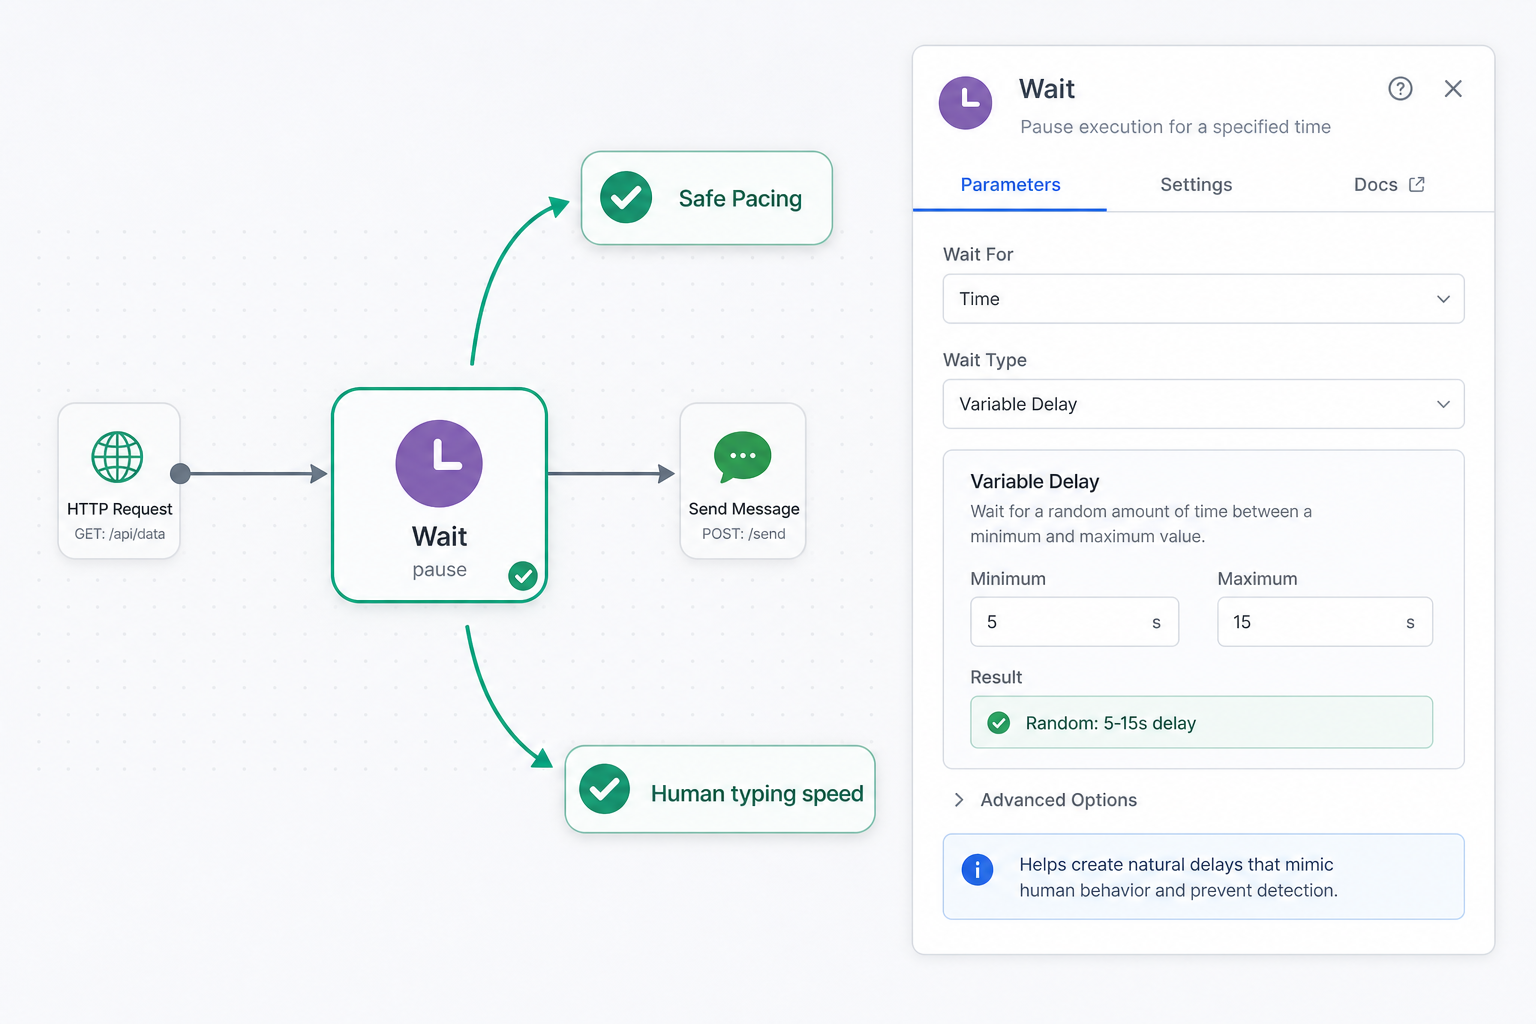Click the external link icon beside Docs
Image resolution: width=1536 pixels, height=1024 pixels.
1416,185
